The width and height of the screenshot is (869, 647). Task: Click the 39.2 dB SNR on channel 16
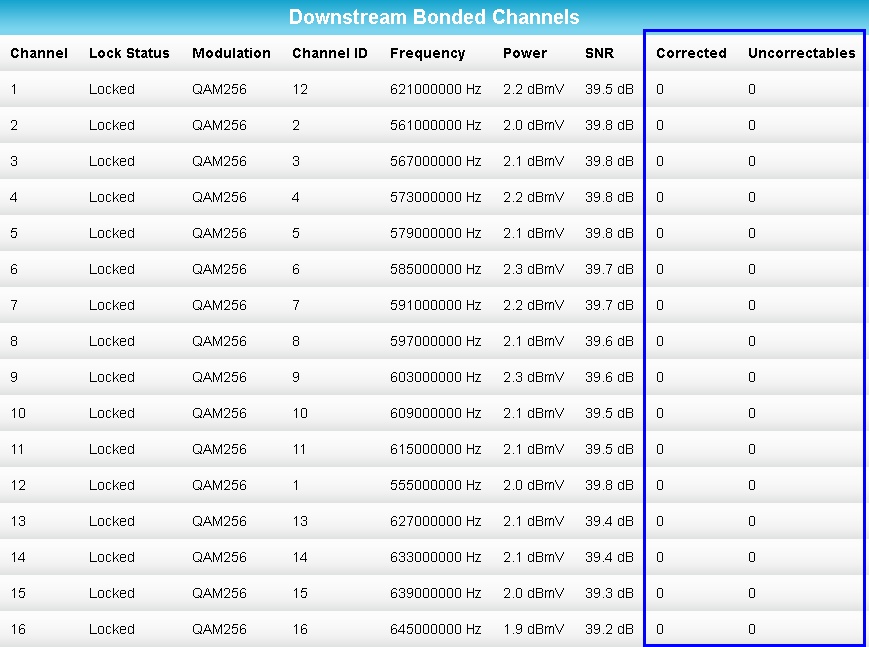(x=610, y=629)
